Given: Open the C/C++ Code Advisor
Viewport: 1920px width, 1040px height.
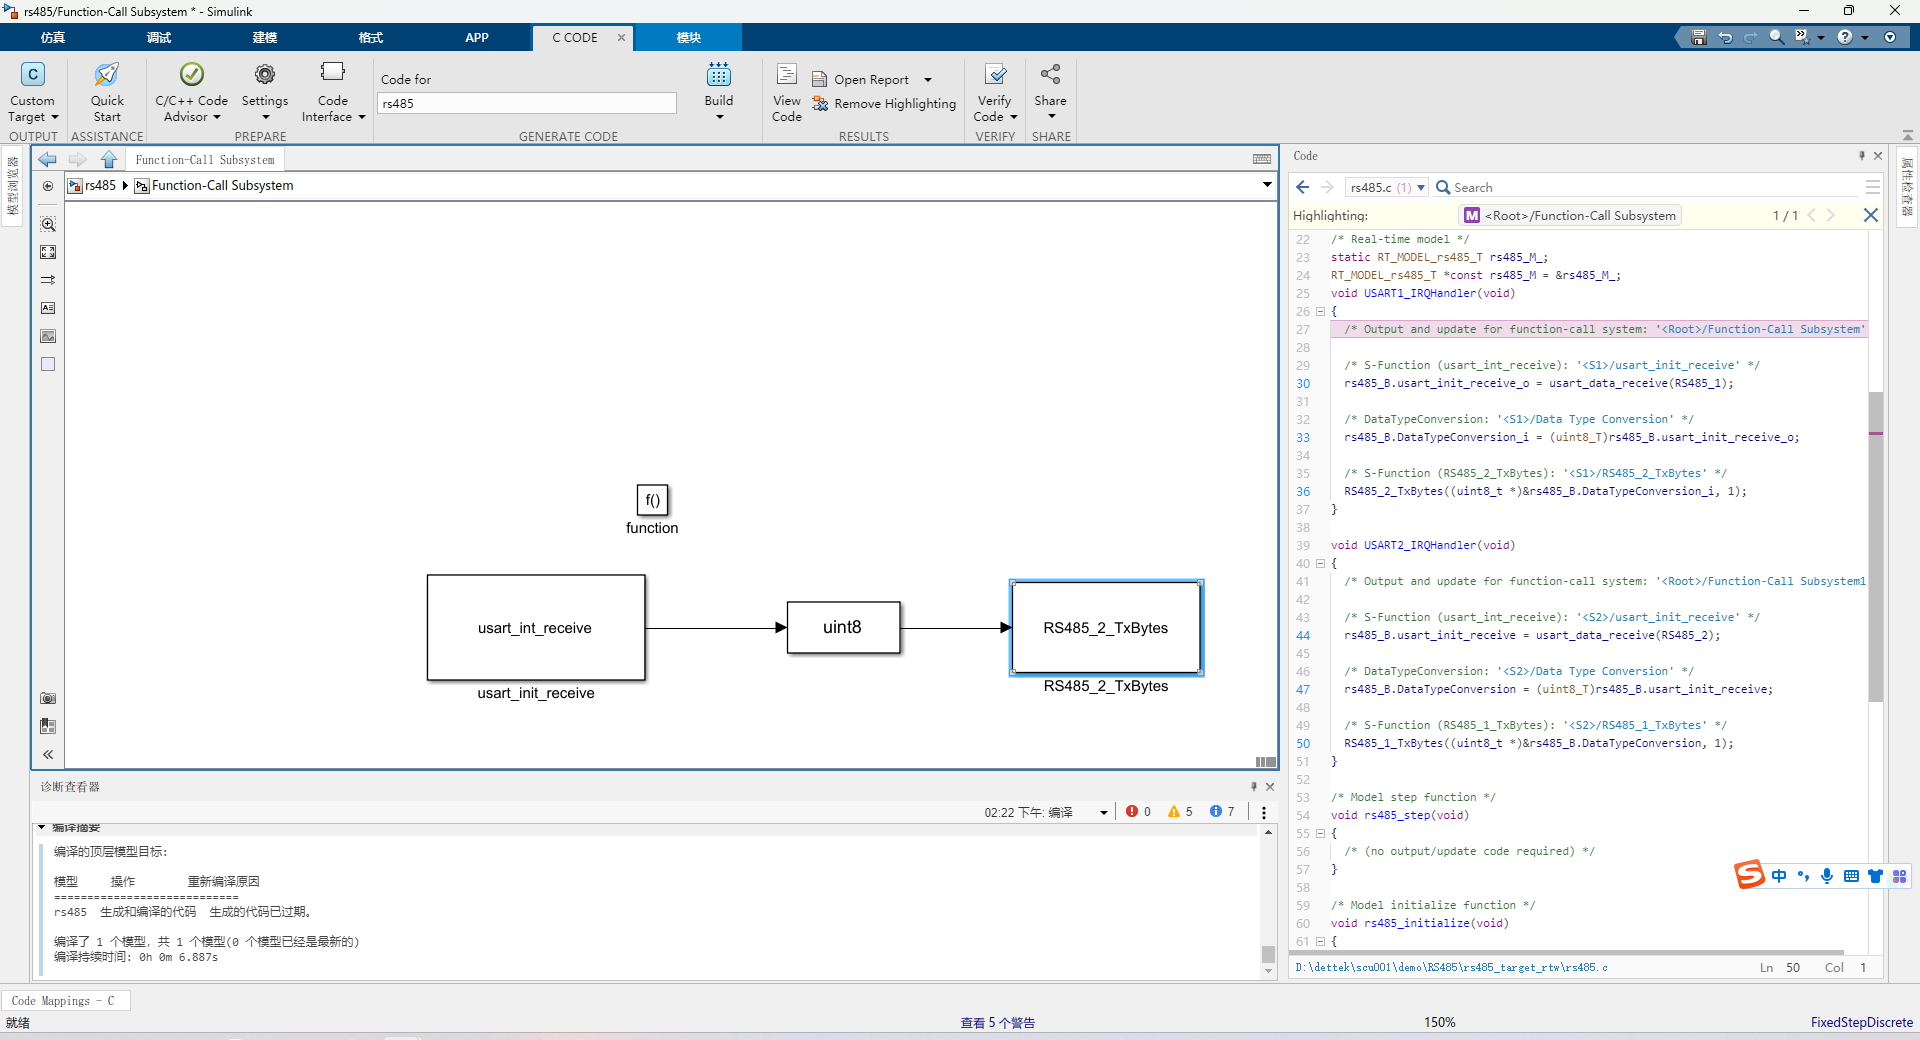Looking at the screenshot, I should pos(191,92).
